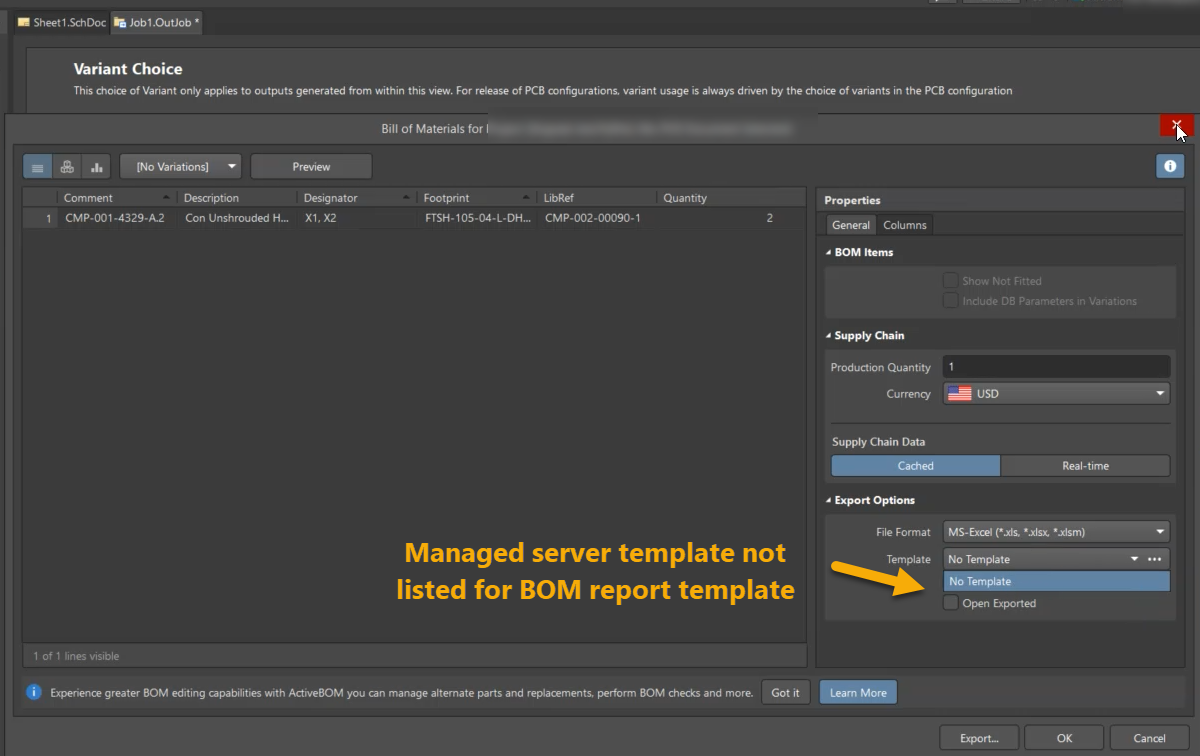The image size is (1200, 756).
Task: Click the 1 of 1 lines visible status
Action: [76, 656]
